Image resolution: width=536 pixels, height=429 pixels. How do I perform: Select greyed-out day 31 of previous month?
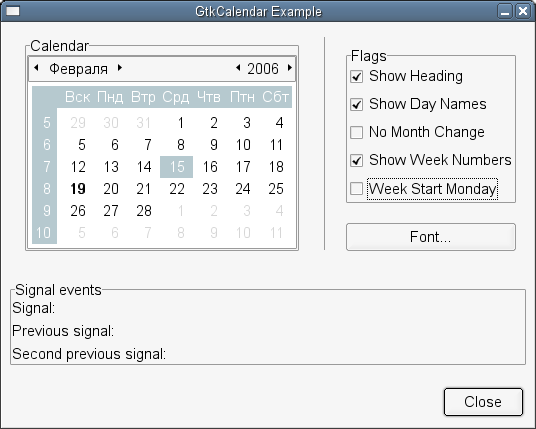tap(144, 123)
